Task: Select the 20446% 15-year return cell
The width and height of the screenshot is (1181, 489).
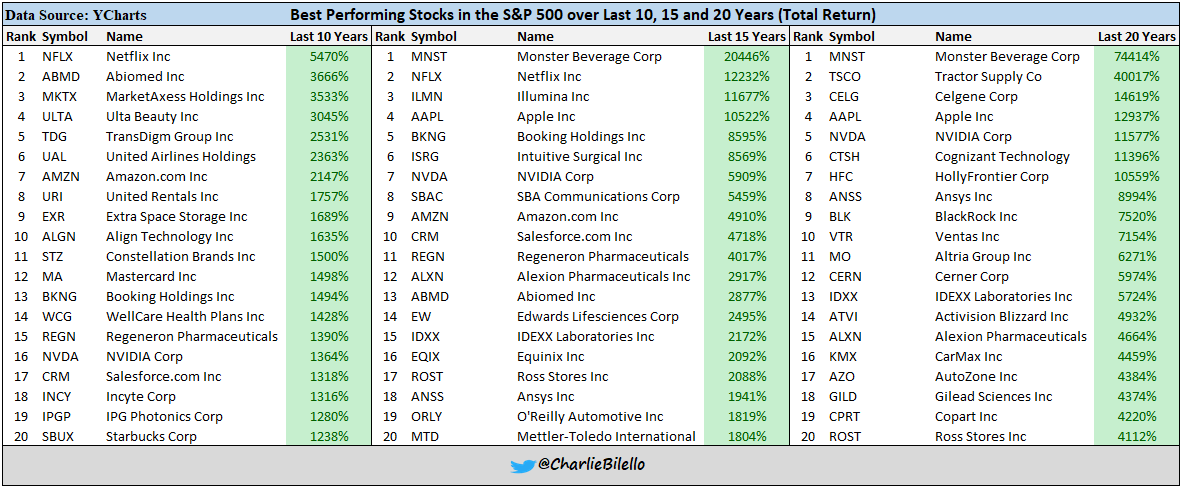Action: [745, 57]
